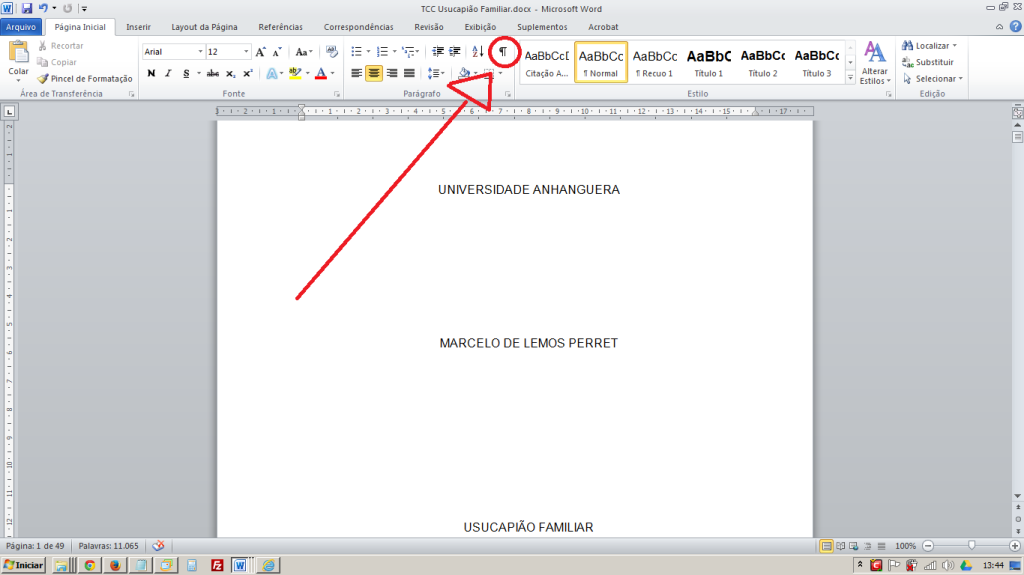Viewport: 1024px width, 575px height.
Task: Show paragraph marks with the pilcrow button
Action: coord(503,52)
